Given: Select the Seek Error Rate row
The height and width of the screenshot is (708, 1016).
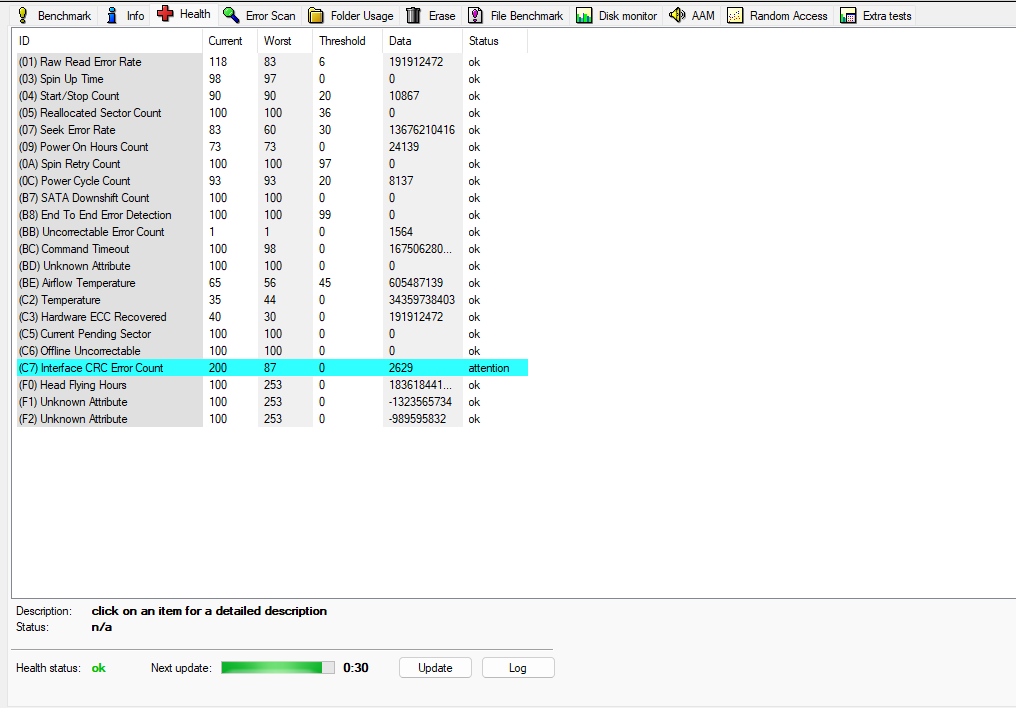Looking at the screenshot, I should [272, 130].
